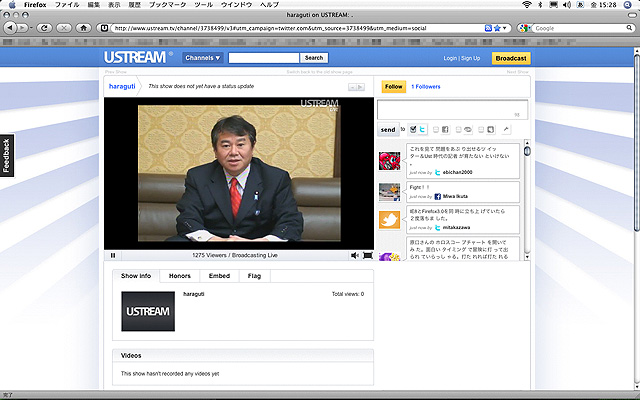Focus the chat message text box
Viewport: 640px width, 400px height.
click(452, 109)
